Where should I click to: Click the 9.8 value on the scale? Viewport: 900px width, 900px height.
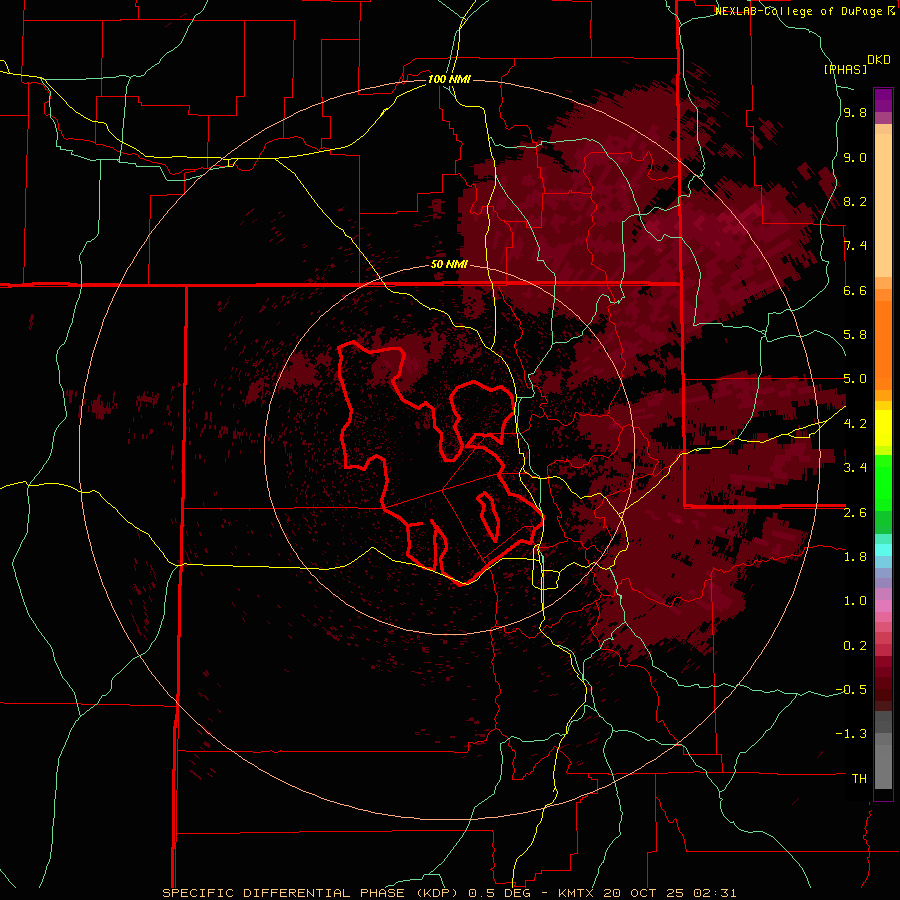(855, 113)
